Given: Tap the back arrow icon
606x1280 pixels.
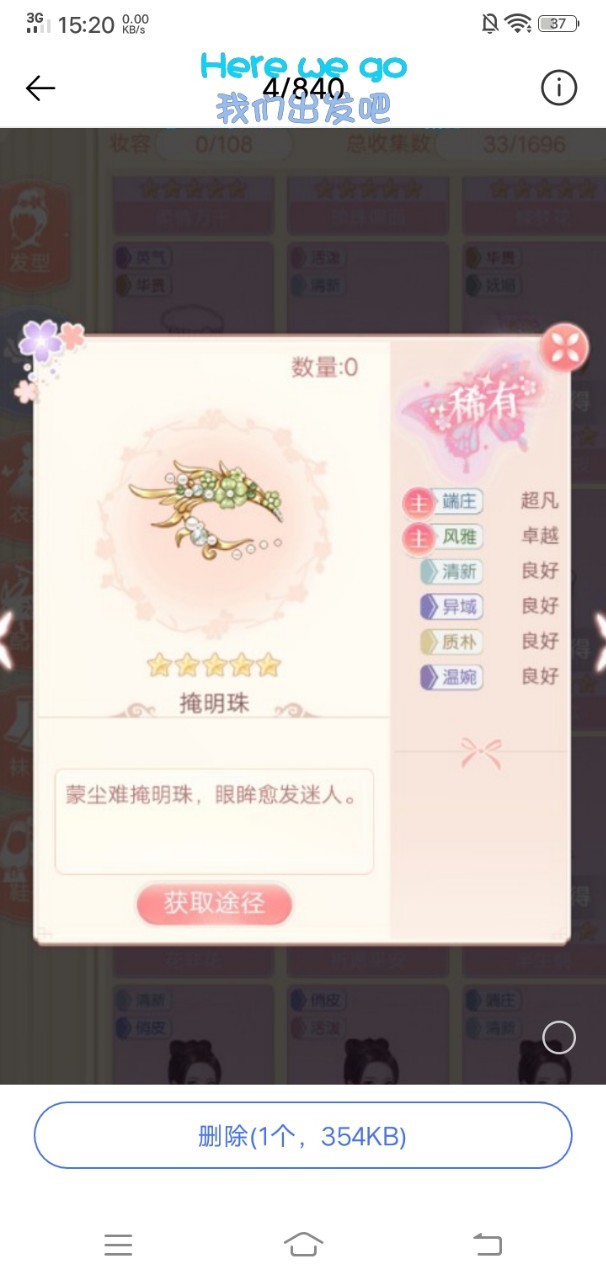Looking at the screenshot, I should pyautogui.click(x=40, y=88).
